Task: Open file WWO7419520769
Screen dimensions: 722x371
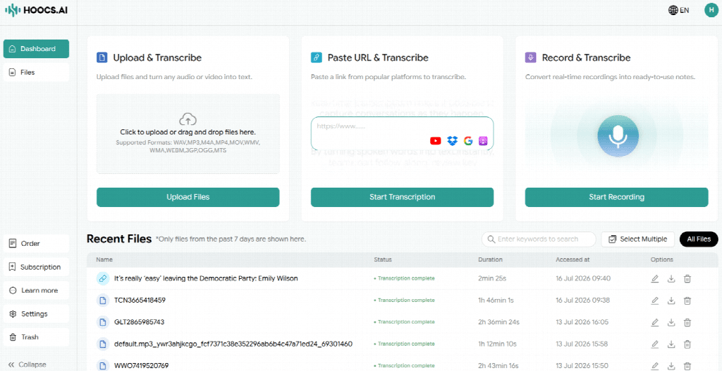Action: click(x=141, y=366)
